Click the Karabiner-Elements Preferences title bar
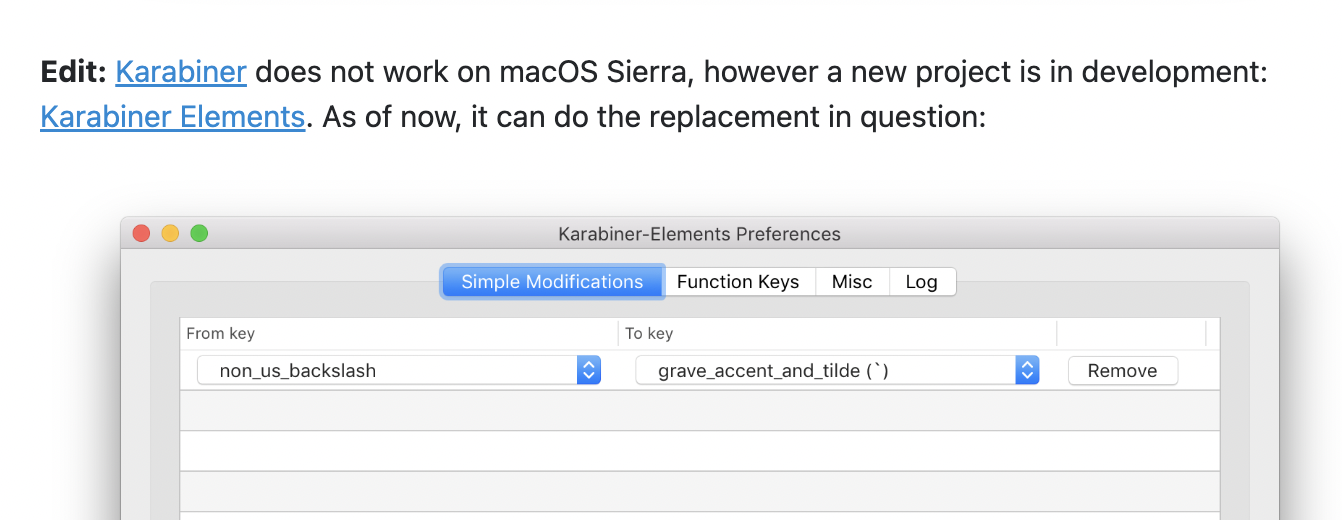 tap(699, 234)
